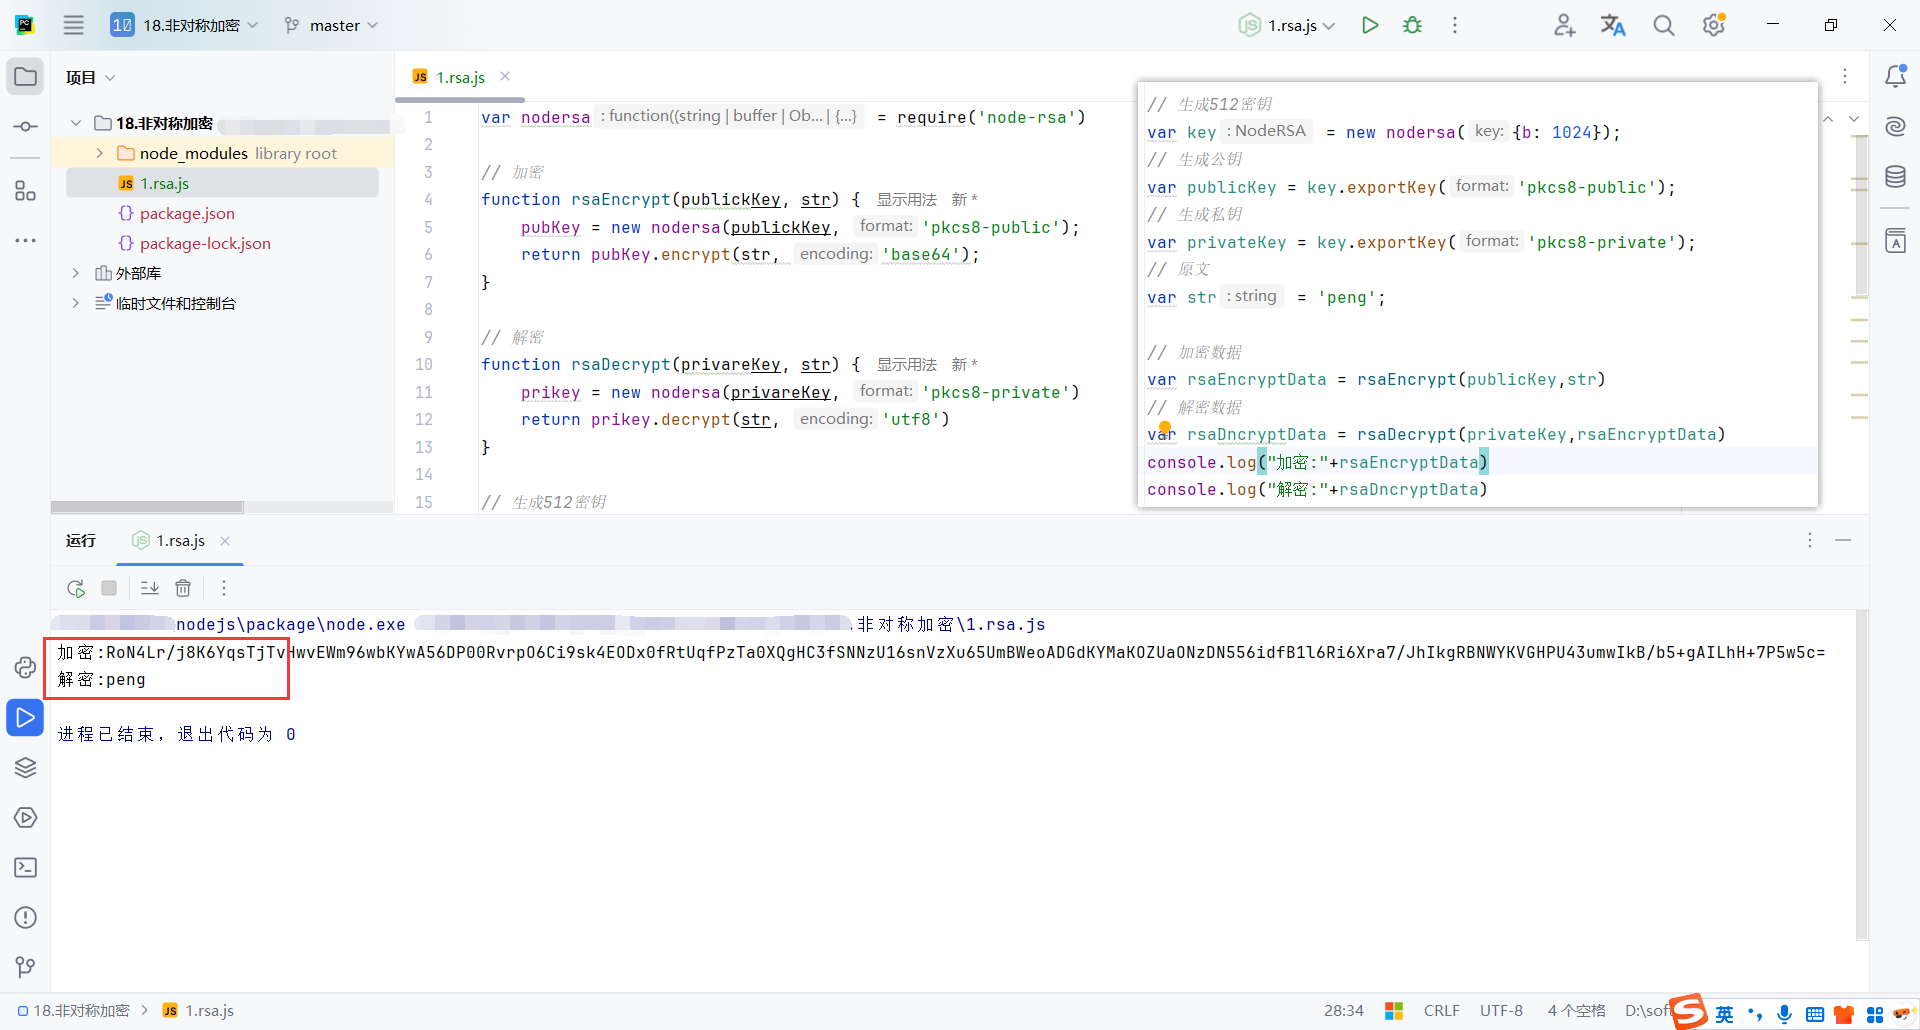Toggle the Project tool window folder icon

tap(26, 77)
